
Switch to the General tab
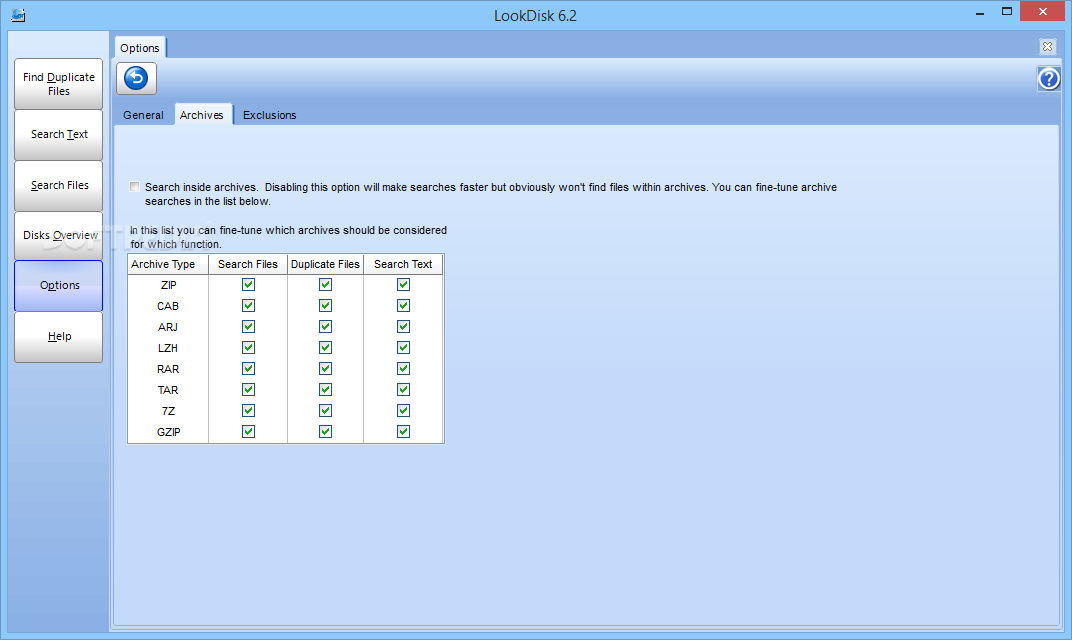(144, 115)
